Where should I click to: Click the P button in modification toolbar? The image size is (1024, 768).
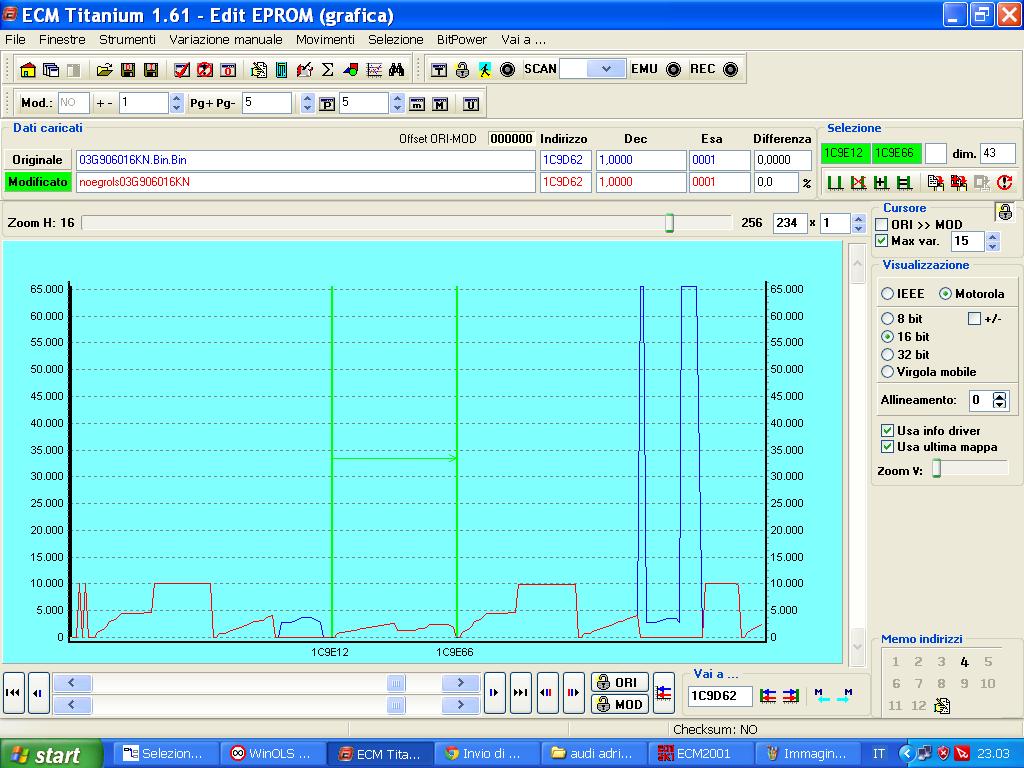pos(327,104)
